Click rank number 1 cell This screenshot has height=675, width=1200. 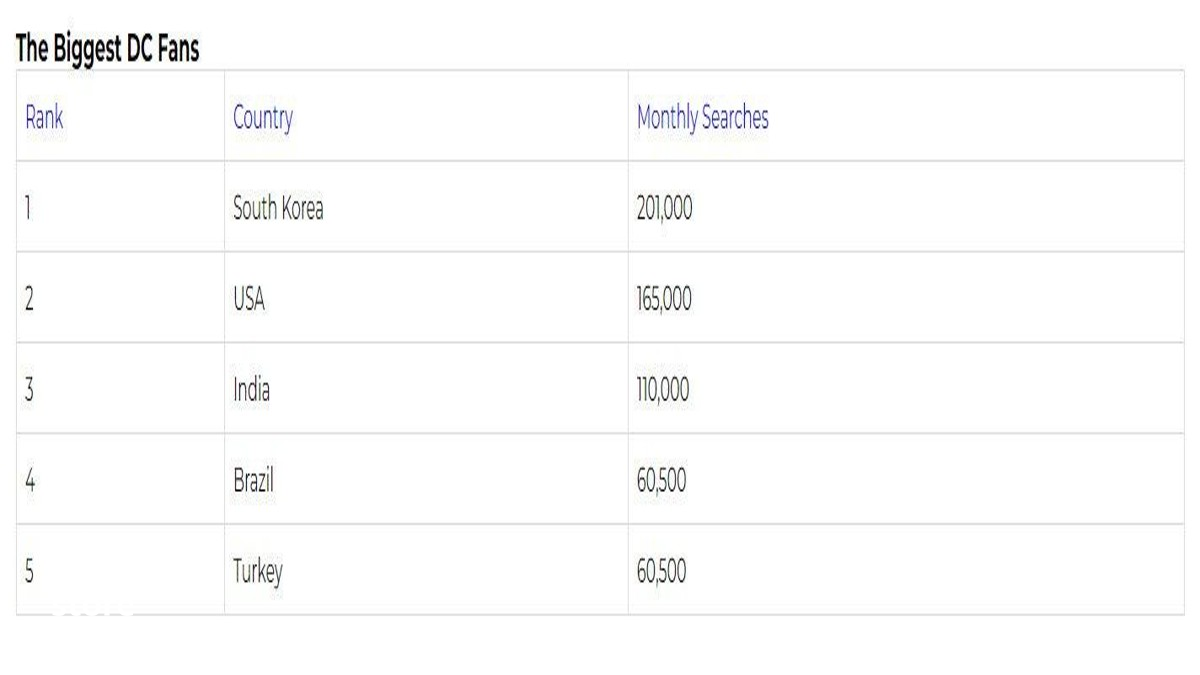click(29, 209)
